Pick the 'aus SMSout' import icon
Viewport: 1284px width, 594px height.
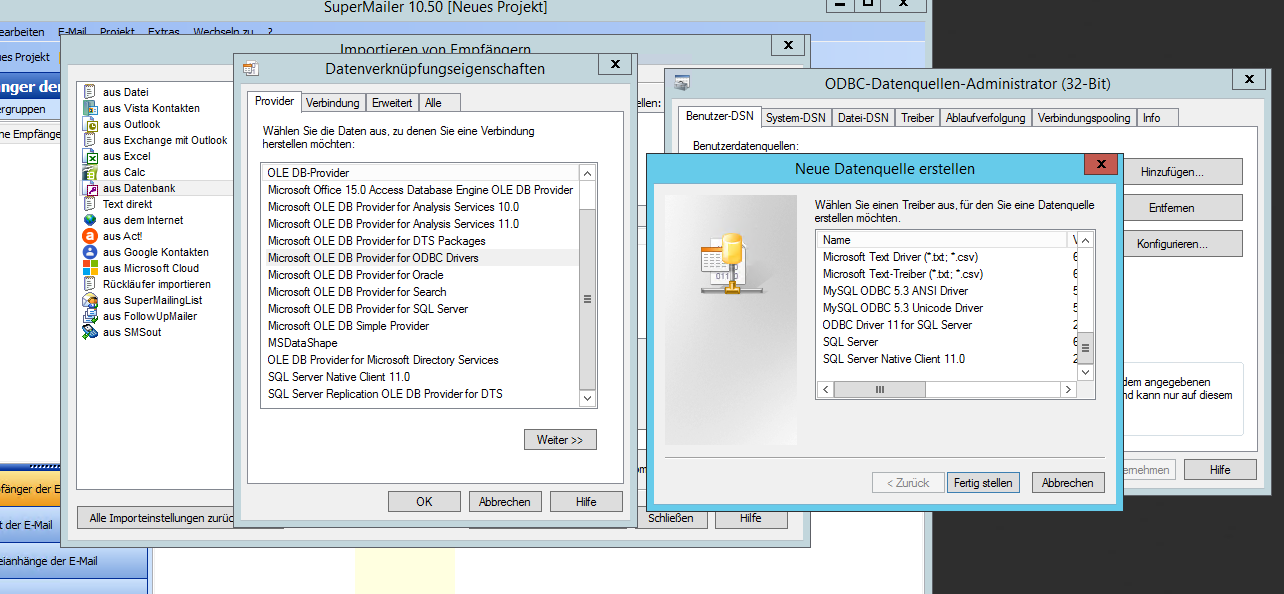[x=90, y=332]
